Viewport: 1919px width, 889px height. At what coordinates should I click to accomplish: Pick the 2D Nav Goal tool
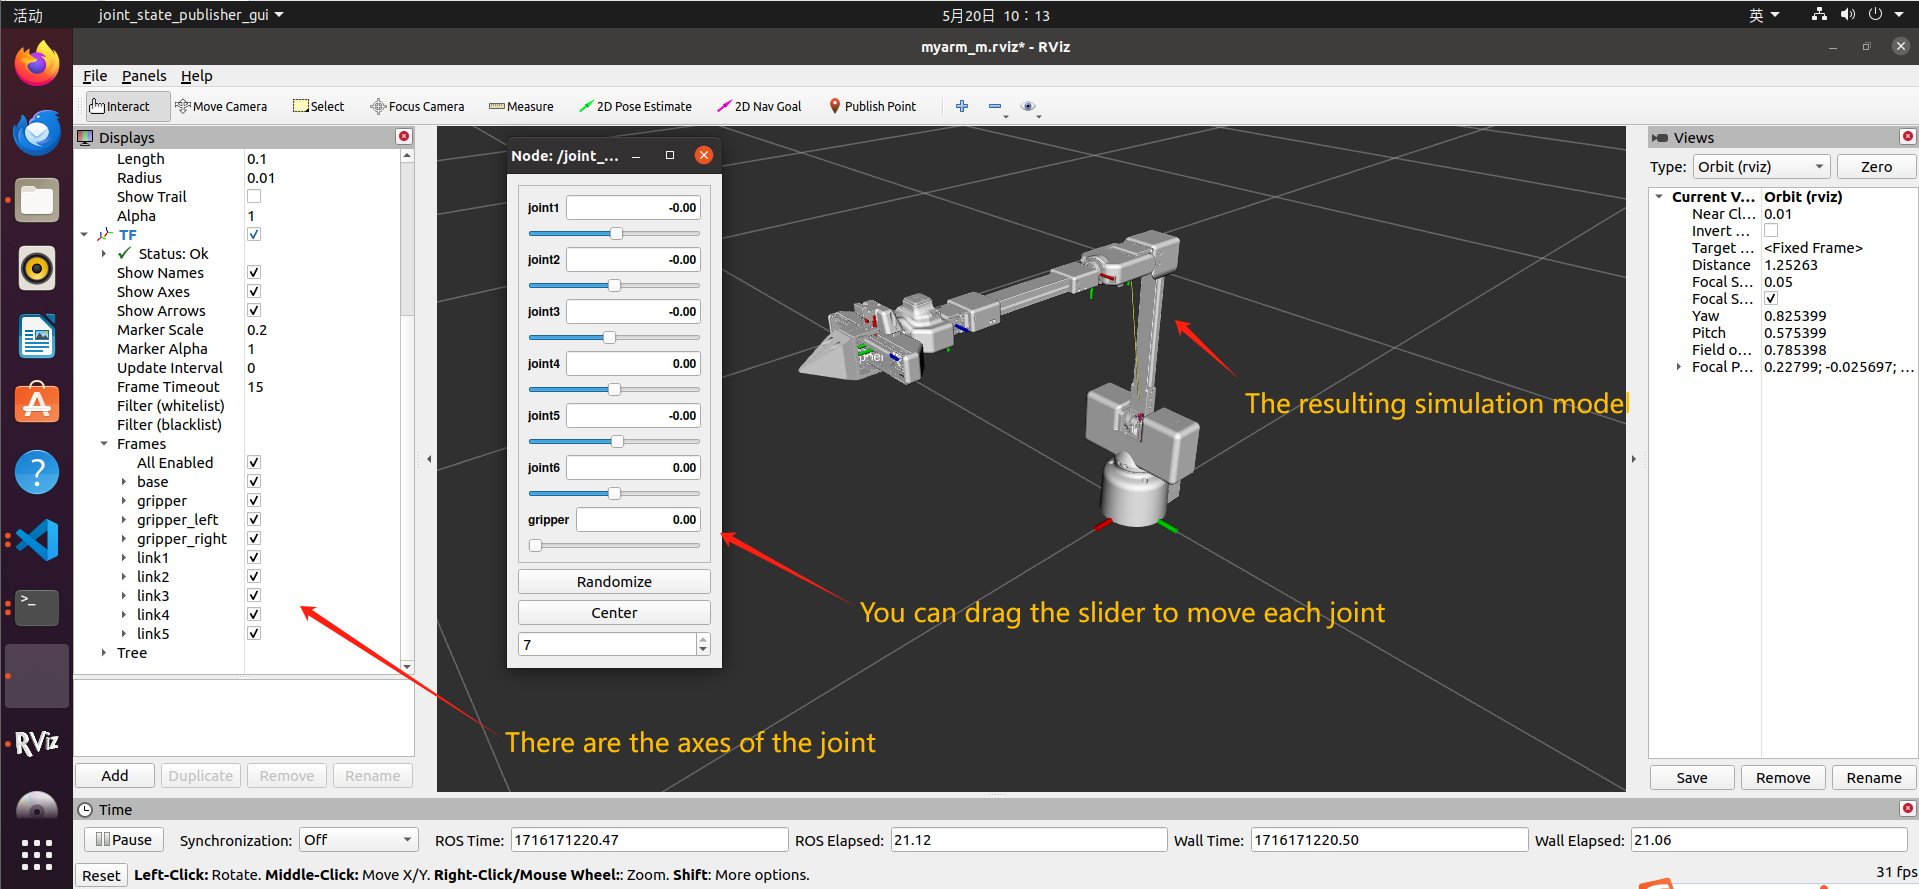759,106
